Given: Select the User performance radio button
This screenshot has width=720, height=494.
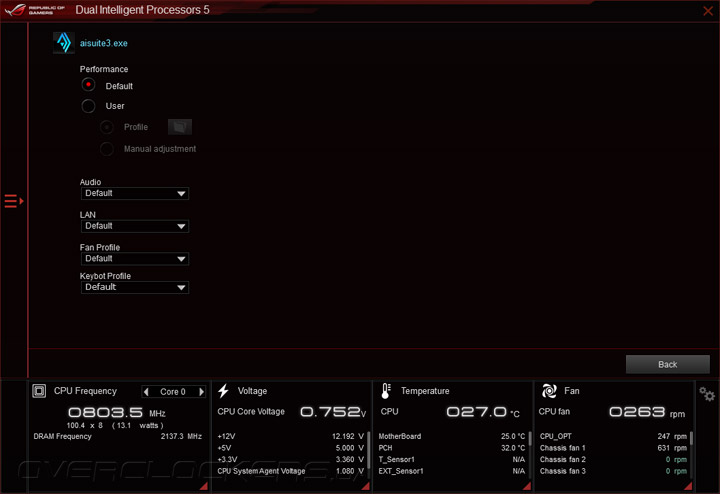Looking at the screenshot, I should tap(88, 106).
